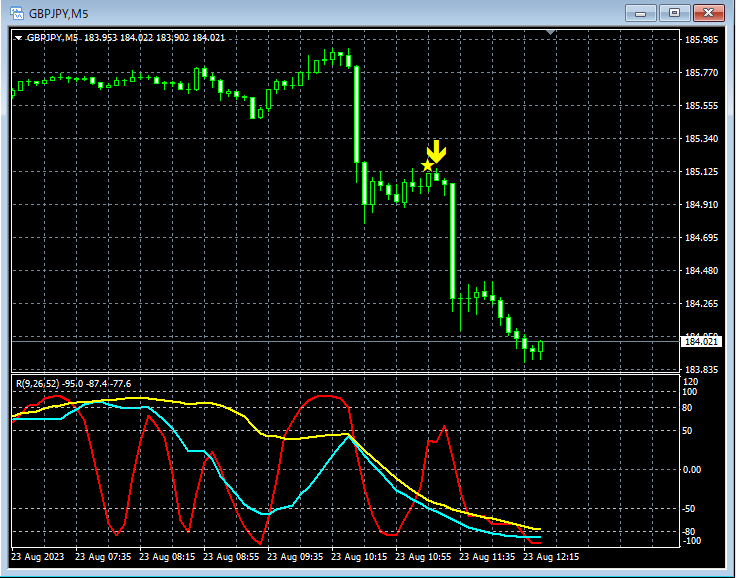The height and width of the screenshot is (578, 737).
Task: Click the yellow star marker on chart
Action: click(x=427, y=165)
